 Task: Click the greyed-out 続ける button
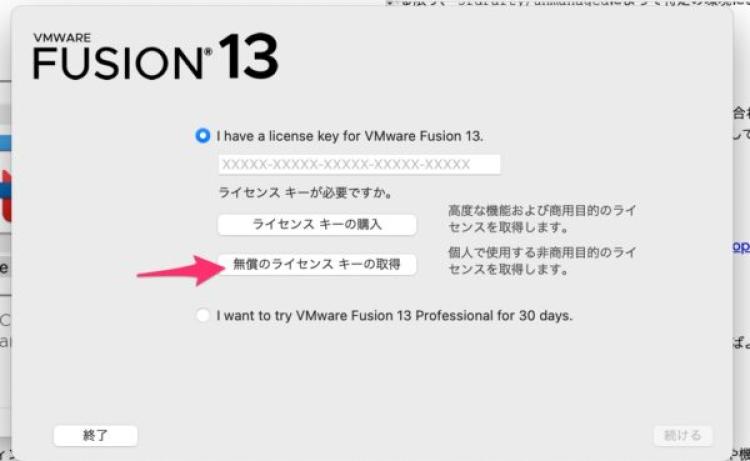point(683,436)
